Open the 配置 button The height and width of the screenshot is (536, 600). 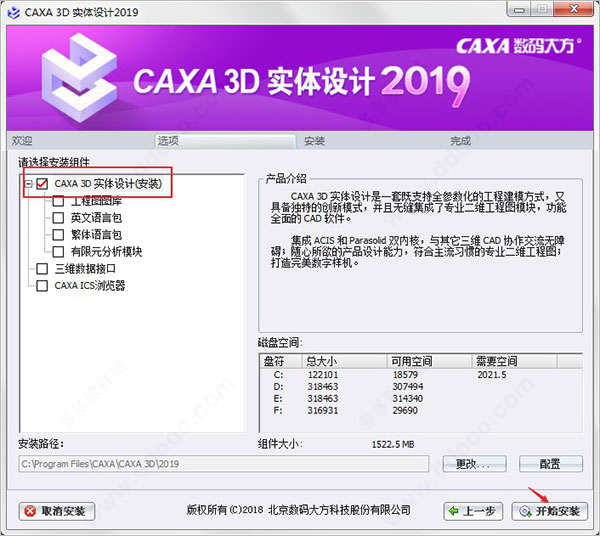pyautogui.click(x=551, y=464)
